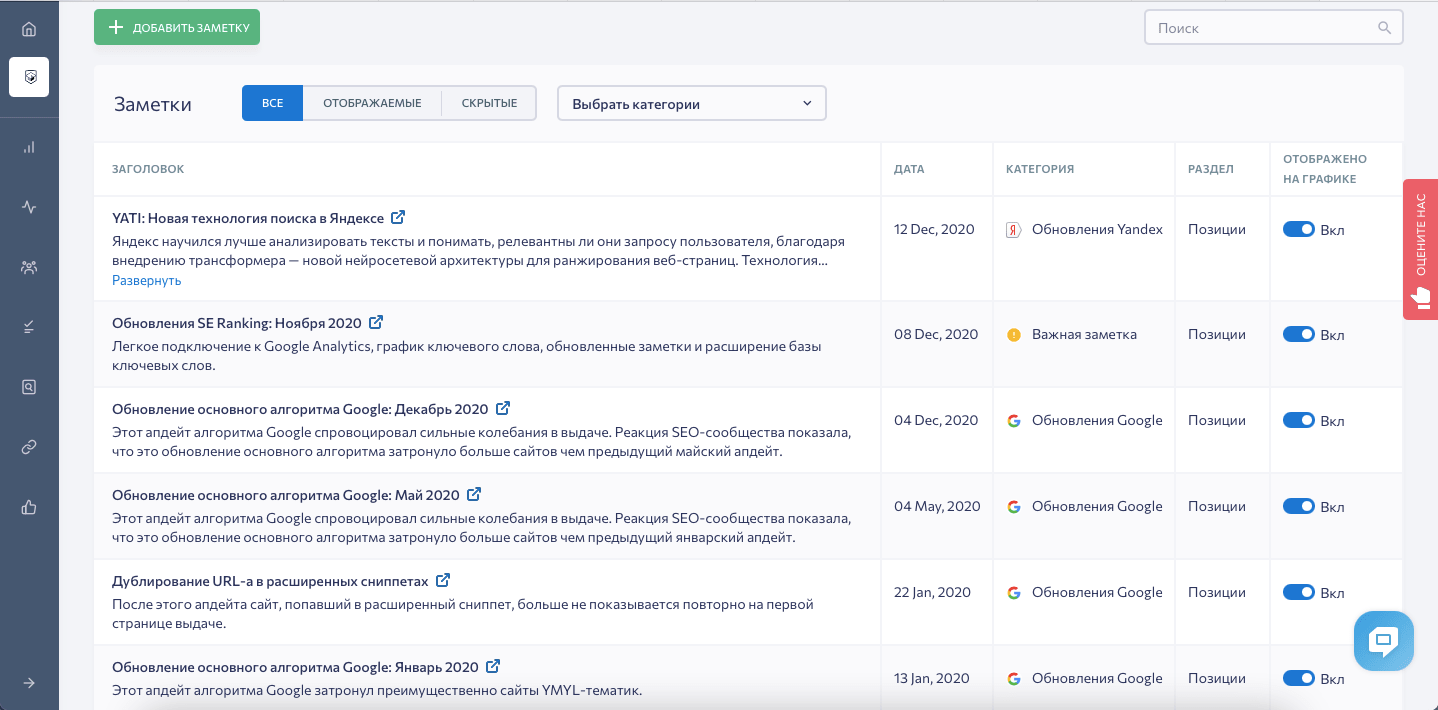Open external link icon for Декабрь 2020 note
Viewport: 1438px width, 710px height.
pos(503,408)
